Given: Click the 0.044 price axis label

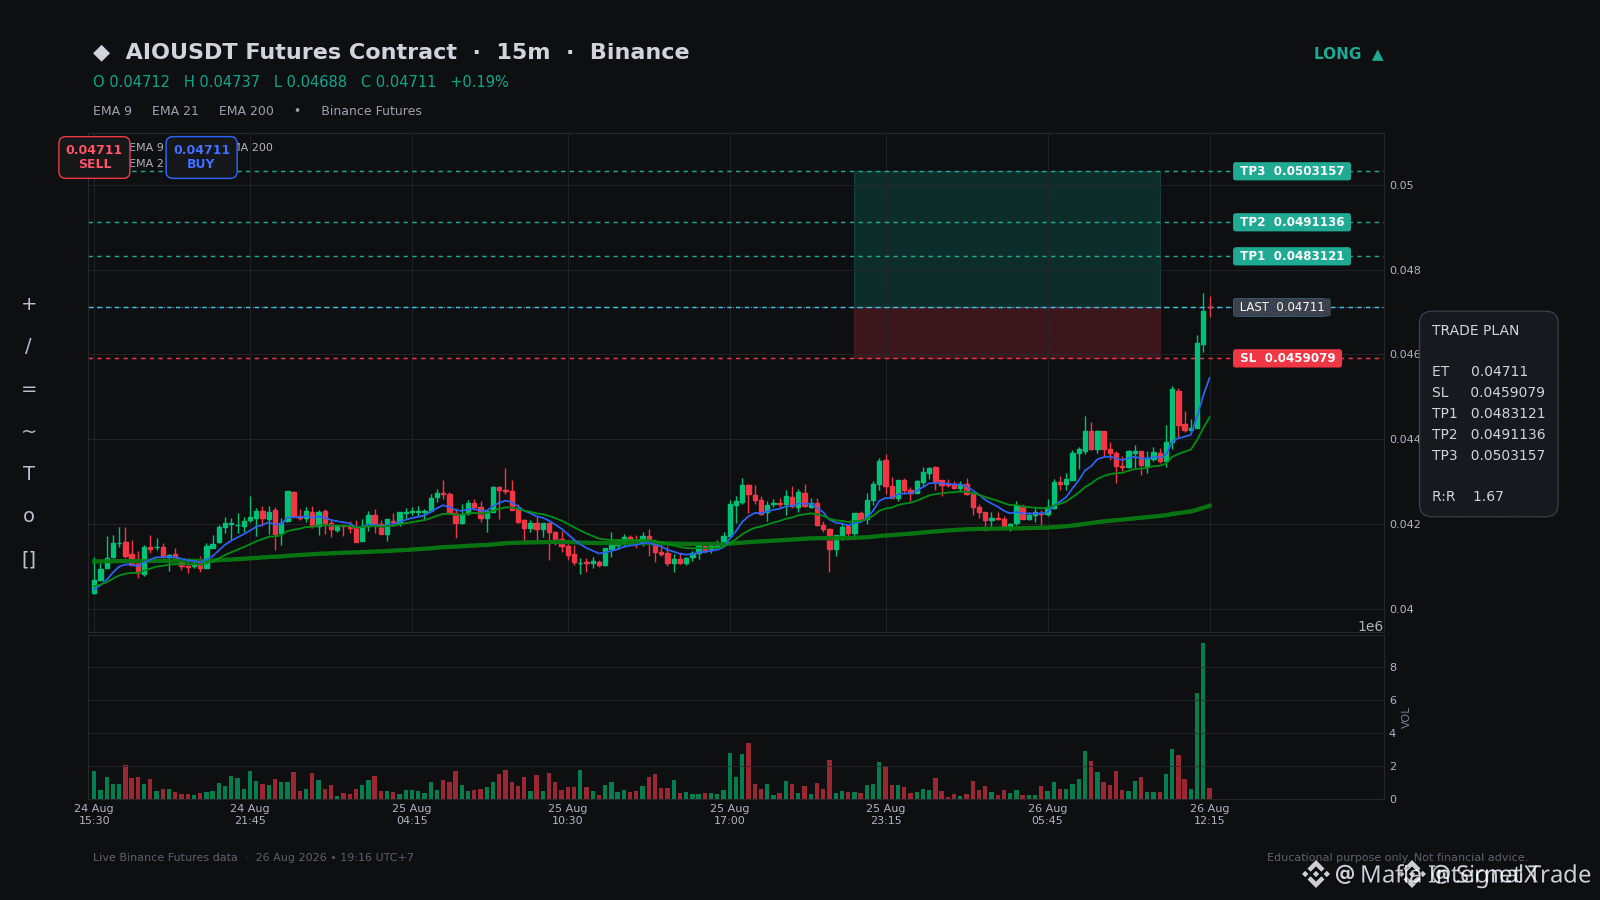Looking at the screenshot, I should coord(1405,440).
